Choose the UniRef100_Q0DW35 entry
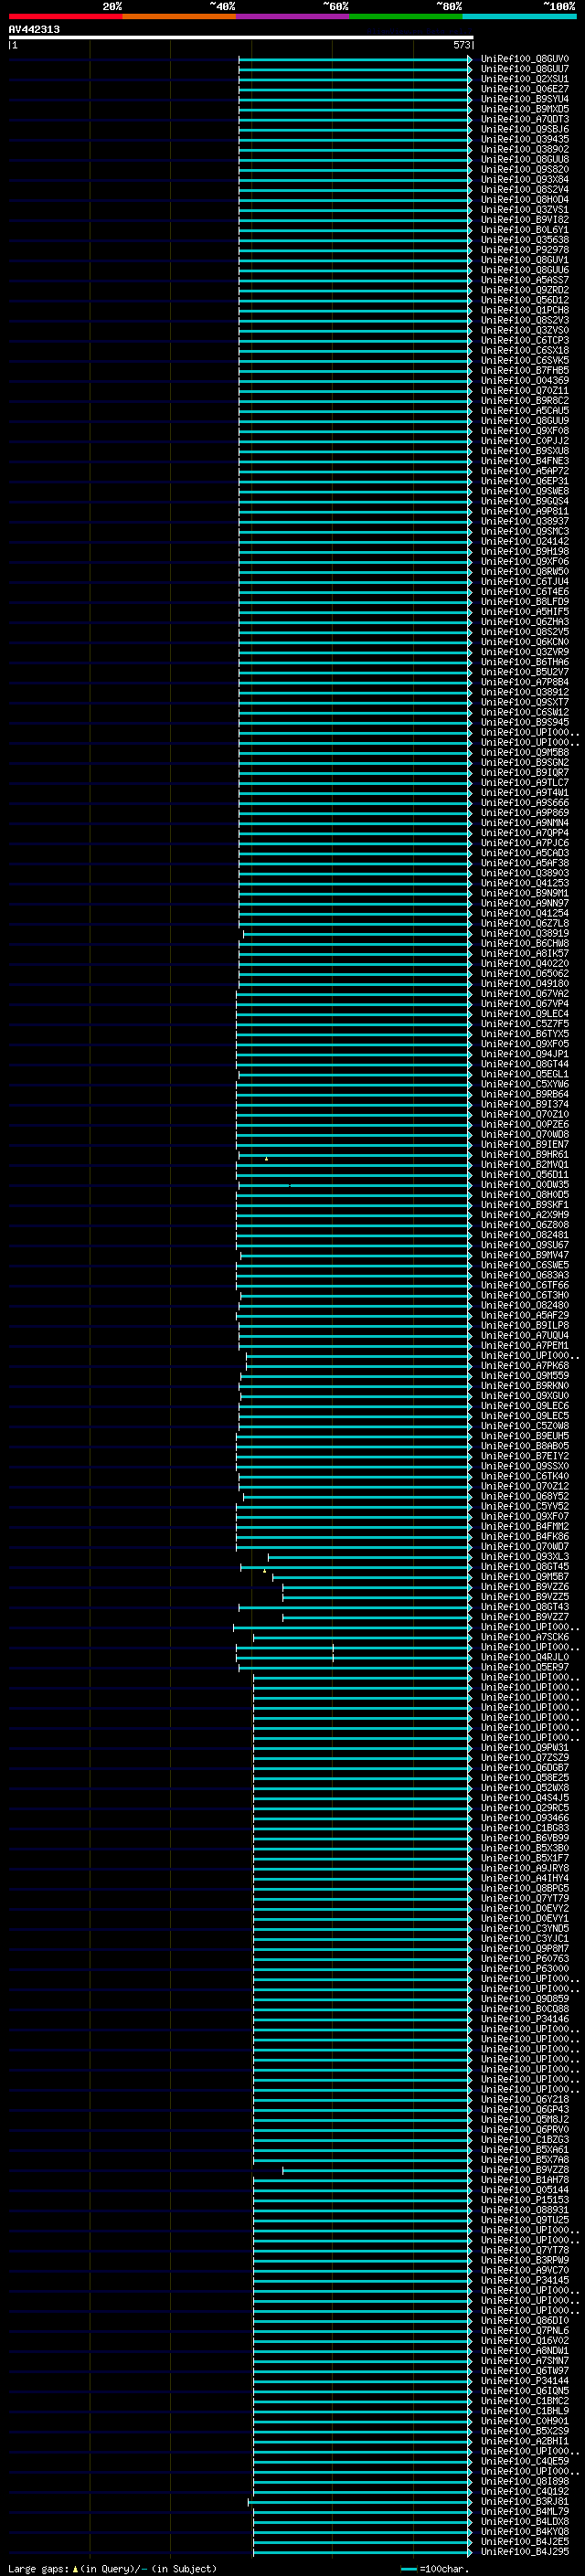The height and width of the screenshot is (2576, 585). [x=525, y=1185]
